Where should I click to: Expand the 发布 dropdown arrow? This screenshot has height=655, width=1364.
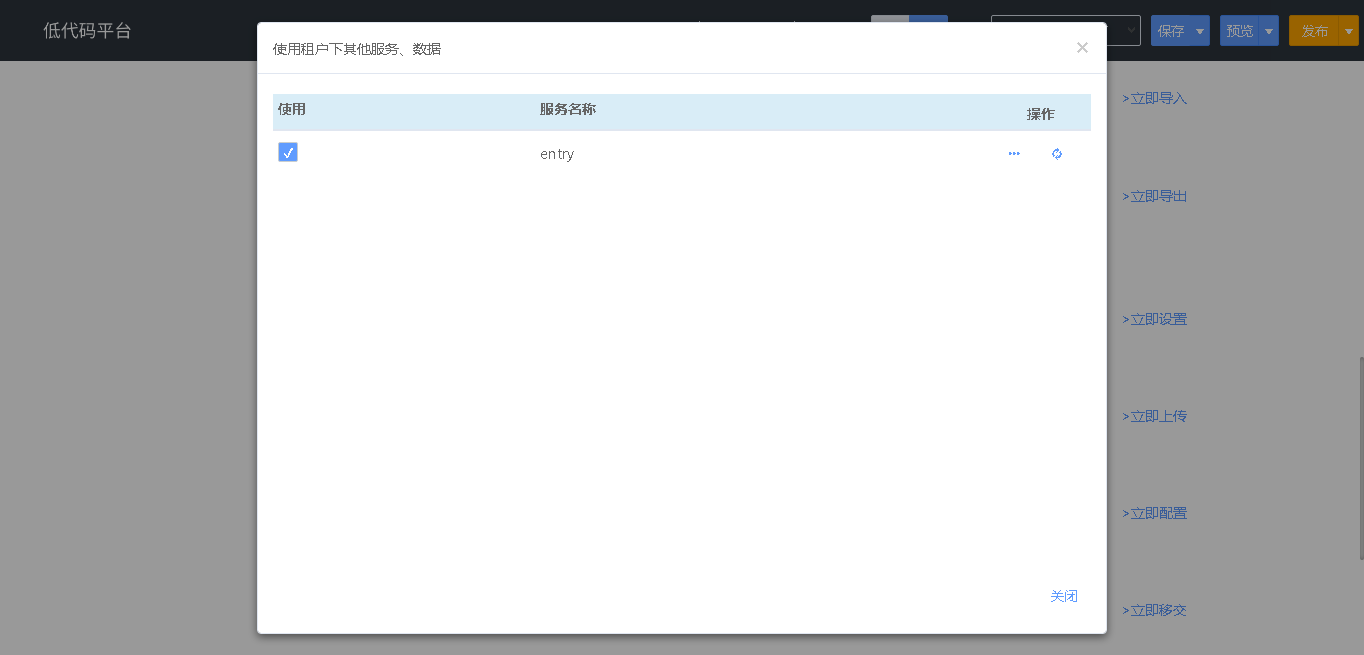(1349, 31)
